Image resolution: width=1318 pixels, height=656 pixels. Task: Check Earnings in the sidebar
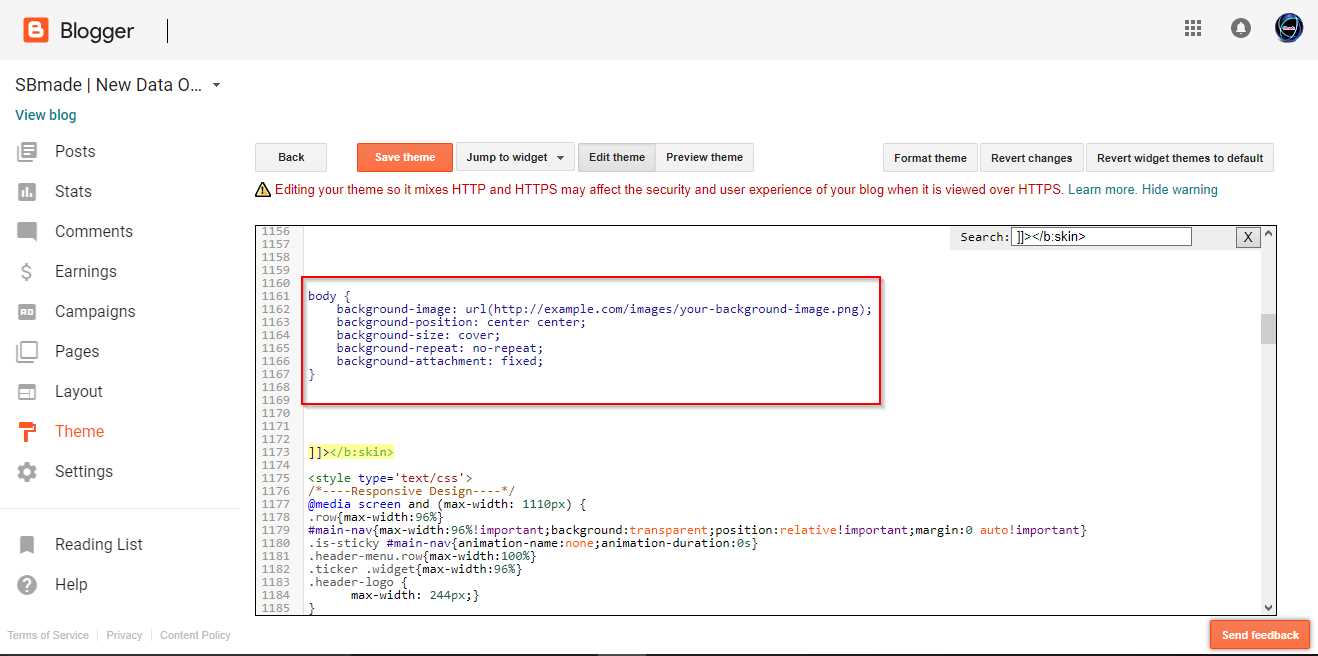[x=85, y=271]
